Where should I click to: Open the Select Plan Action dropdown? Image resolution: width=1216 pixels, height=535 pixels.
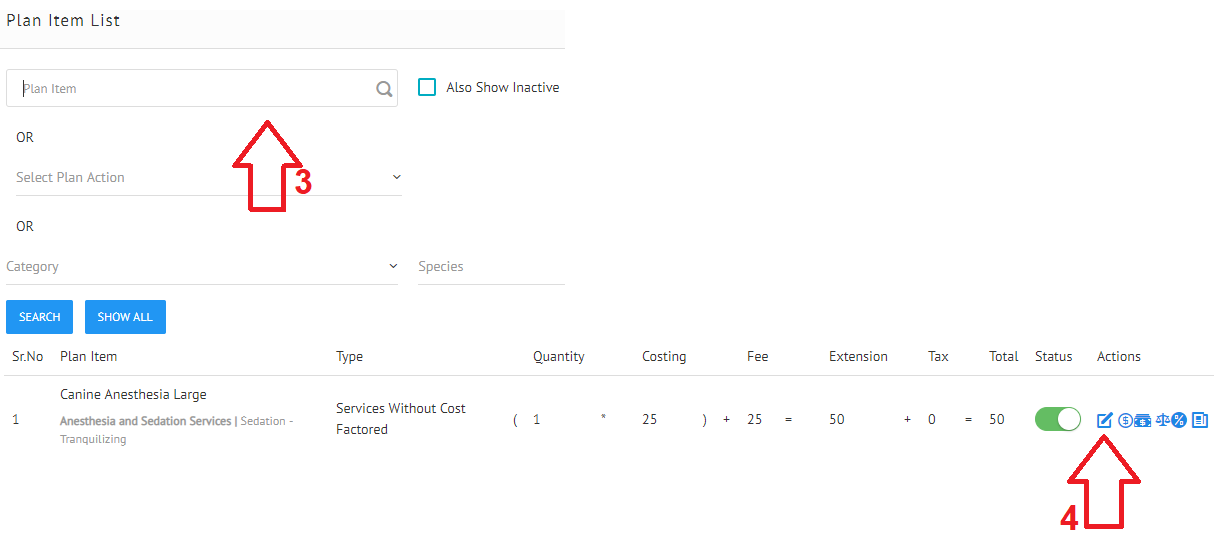(x=208, y=177)
